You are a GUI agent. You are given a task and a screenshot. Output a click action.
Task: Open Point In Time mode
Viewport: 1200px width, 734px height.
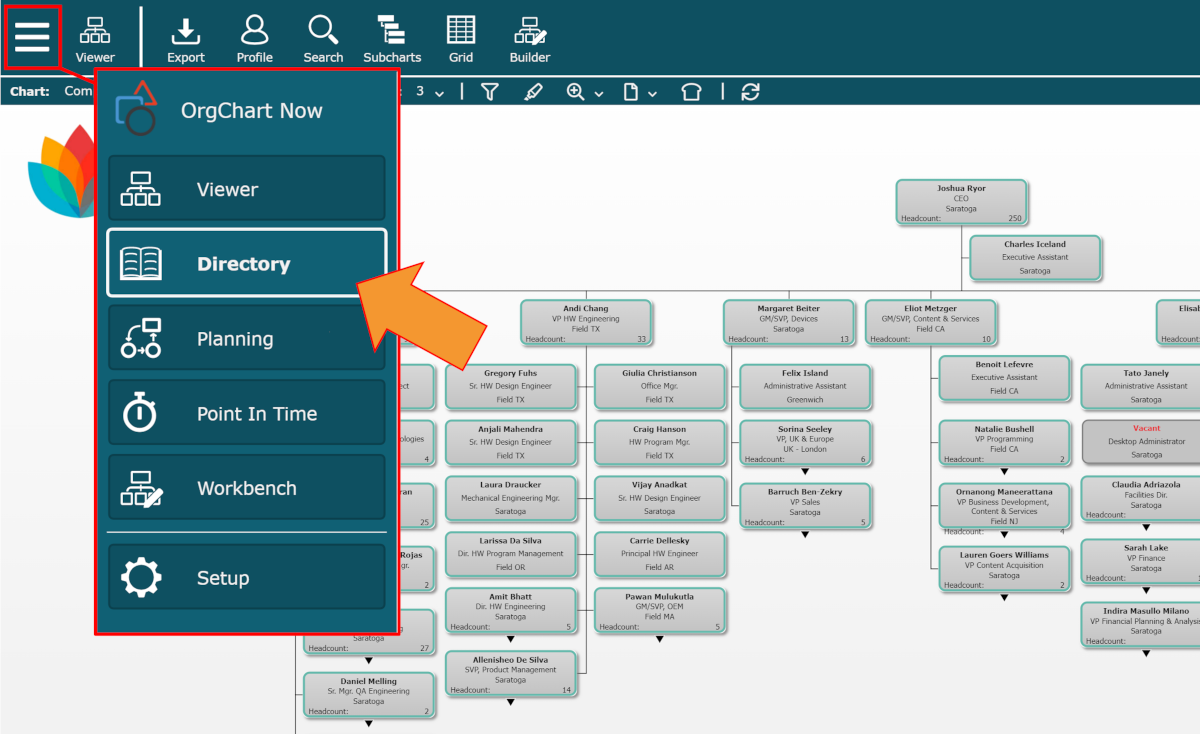[246, 414]
